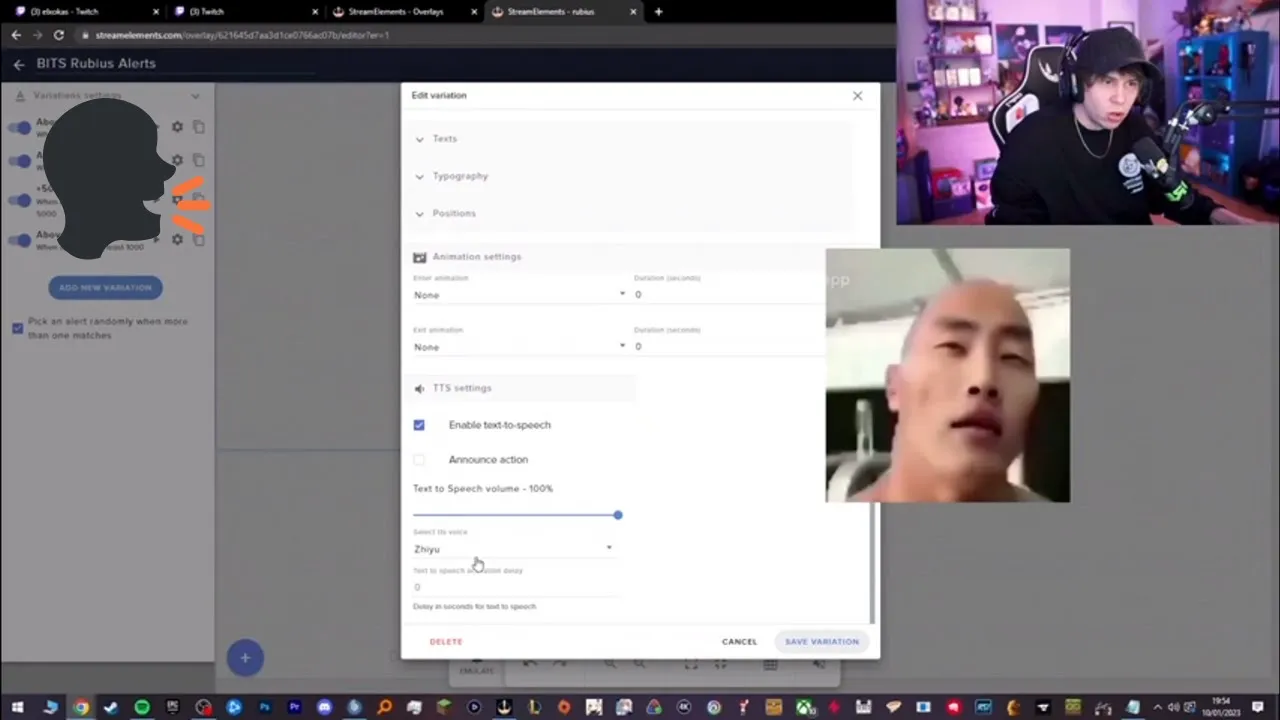1280x720 pixels.
Task: Open the Windows Start menu
Action: [x=17, y=708]
